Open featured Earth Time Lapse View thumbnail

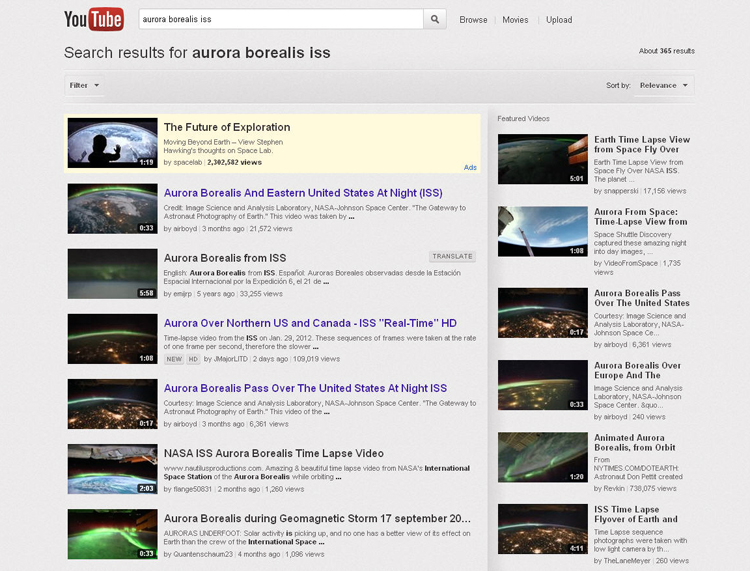[542, 159]
